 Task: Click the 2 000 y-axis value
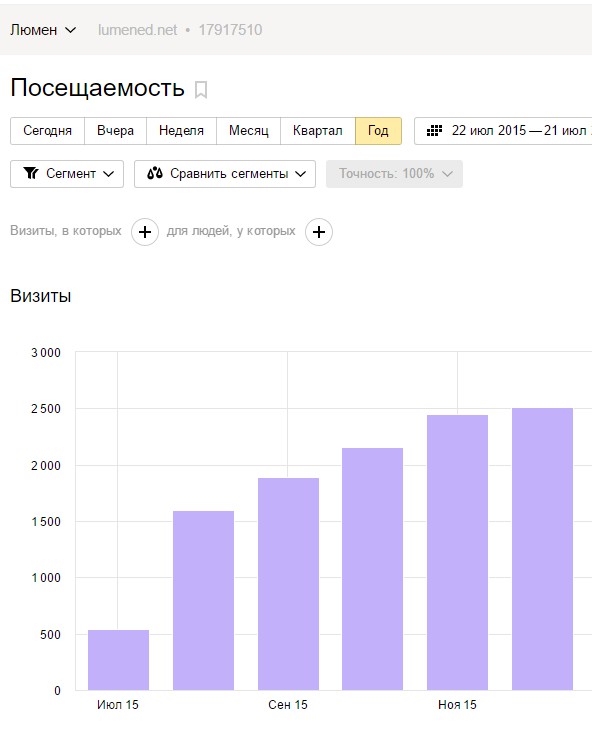(x=46, y=466)
